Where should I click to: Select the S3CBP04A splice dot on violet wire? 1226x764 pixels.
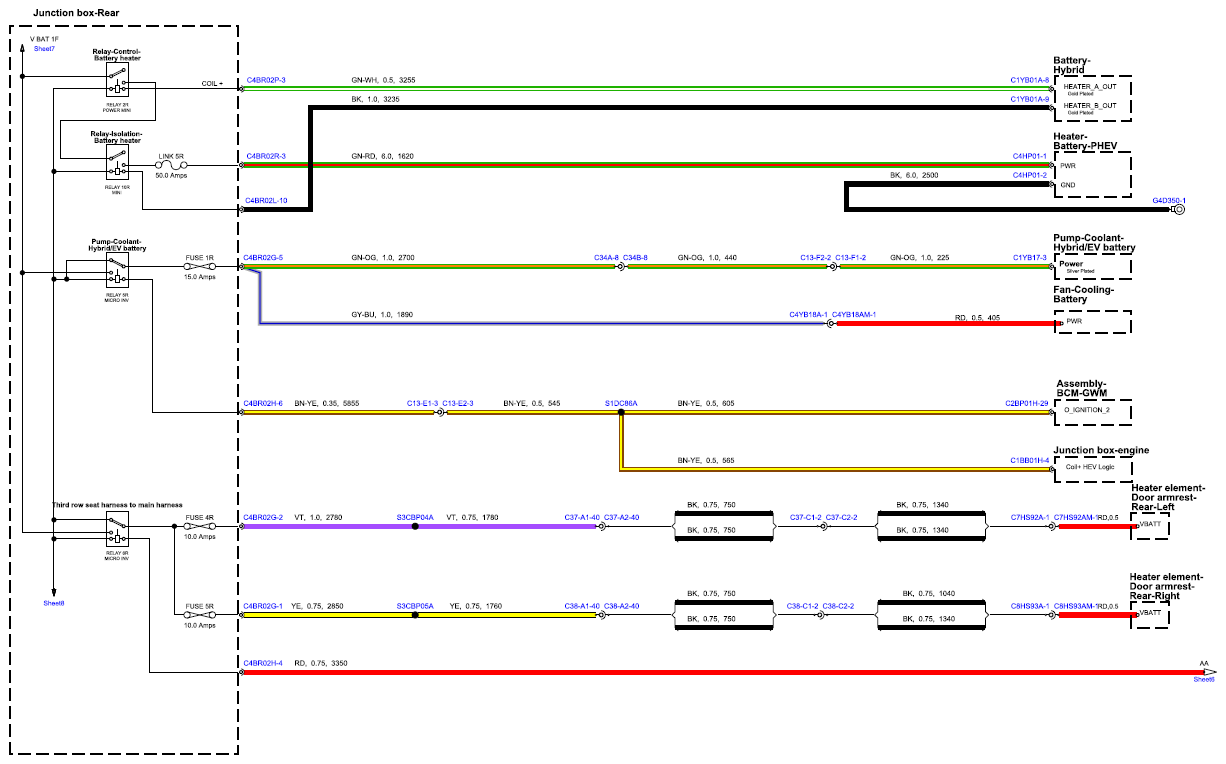(415, 527)
